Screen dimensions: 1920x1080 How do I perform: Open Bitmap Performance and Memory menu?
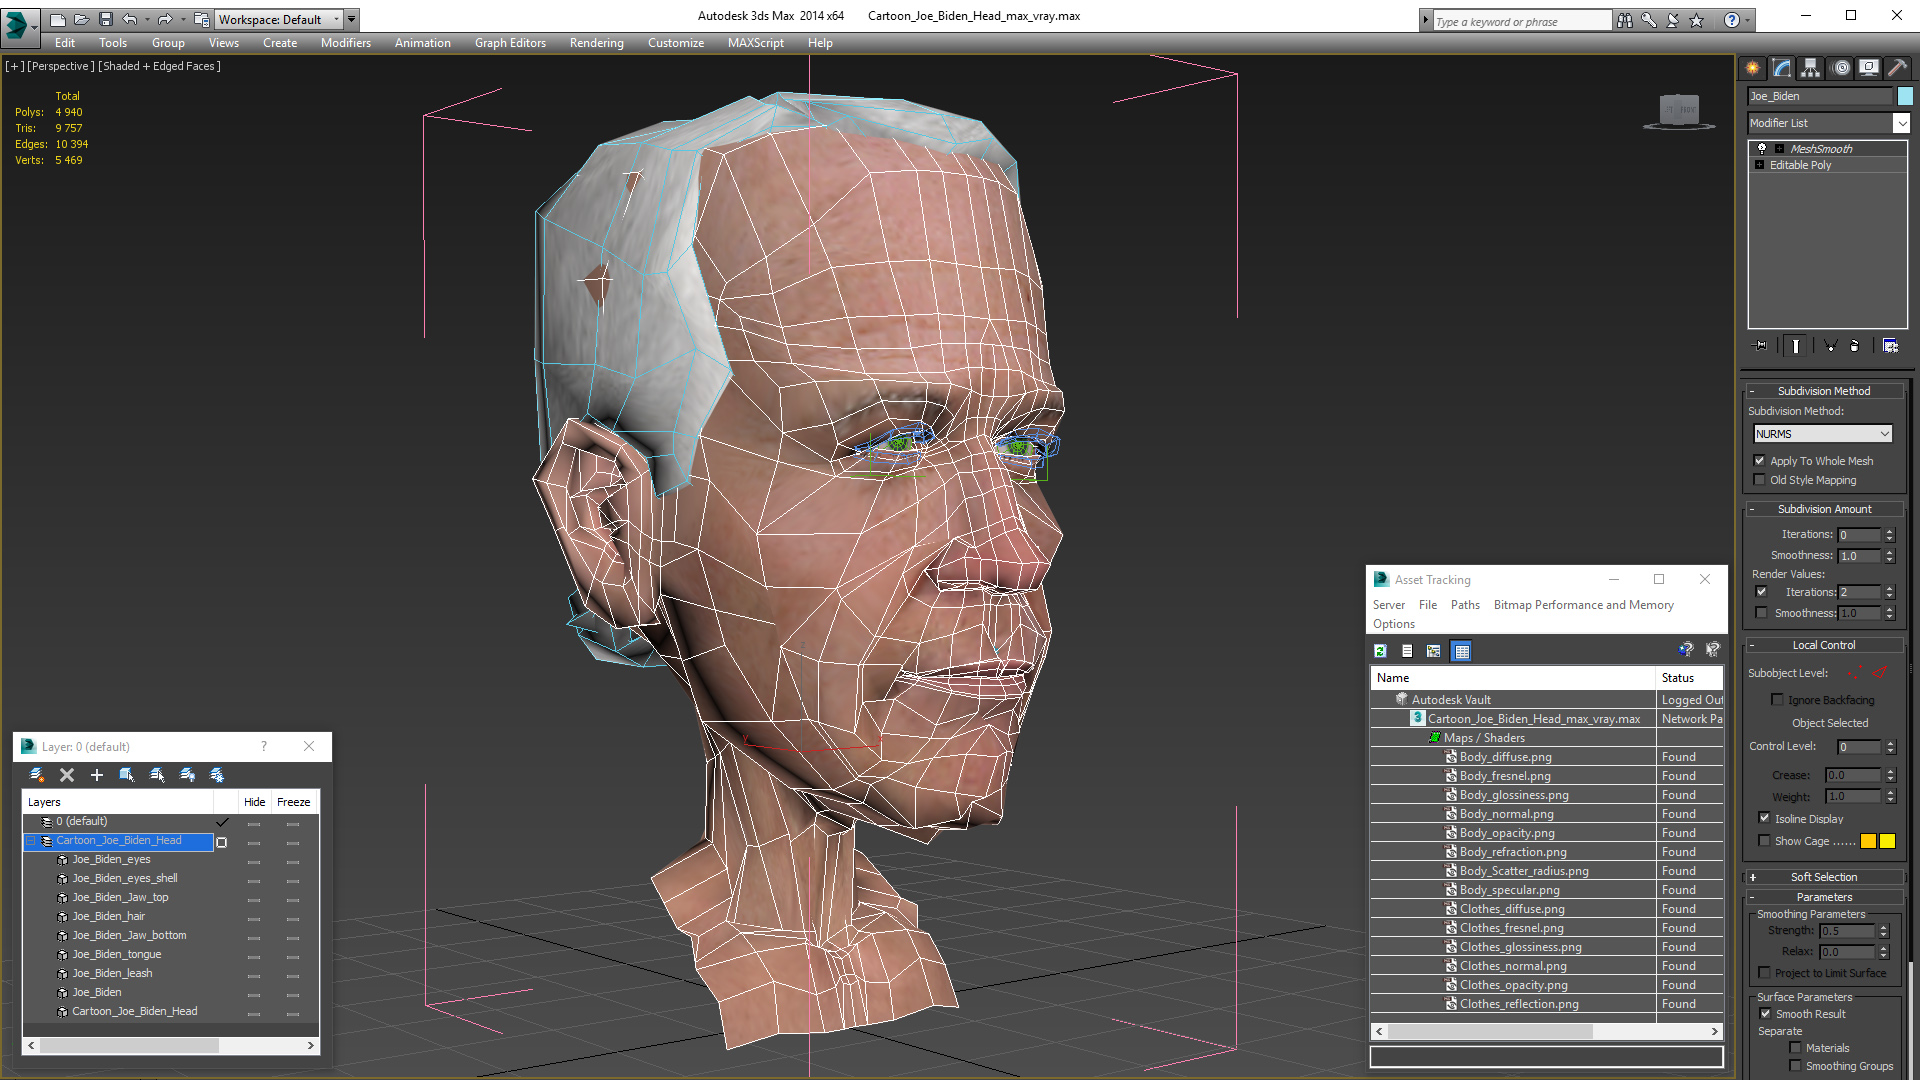coord(1583,605)
